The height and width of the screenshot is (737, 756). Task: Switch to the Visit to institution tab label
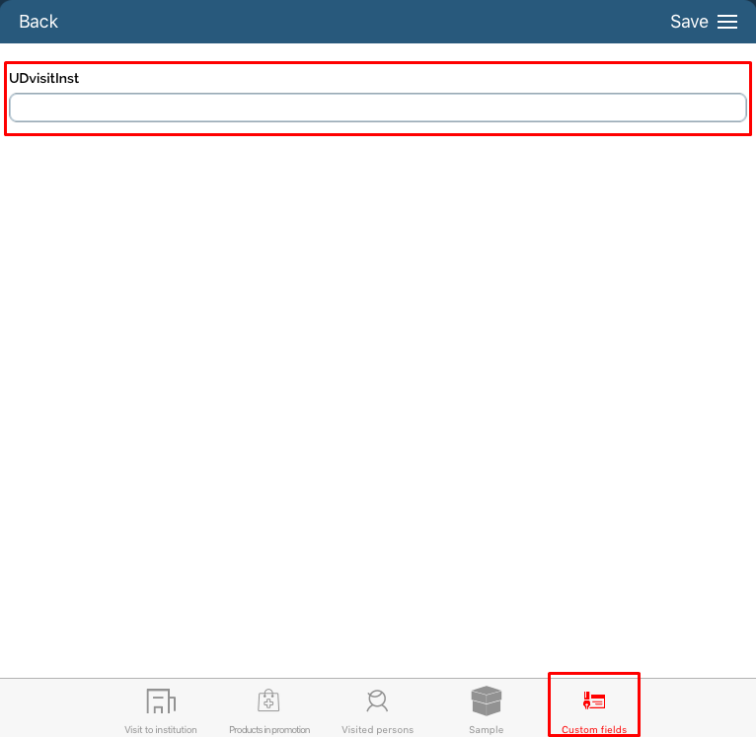pyautogui.click(x=160, y=730)
